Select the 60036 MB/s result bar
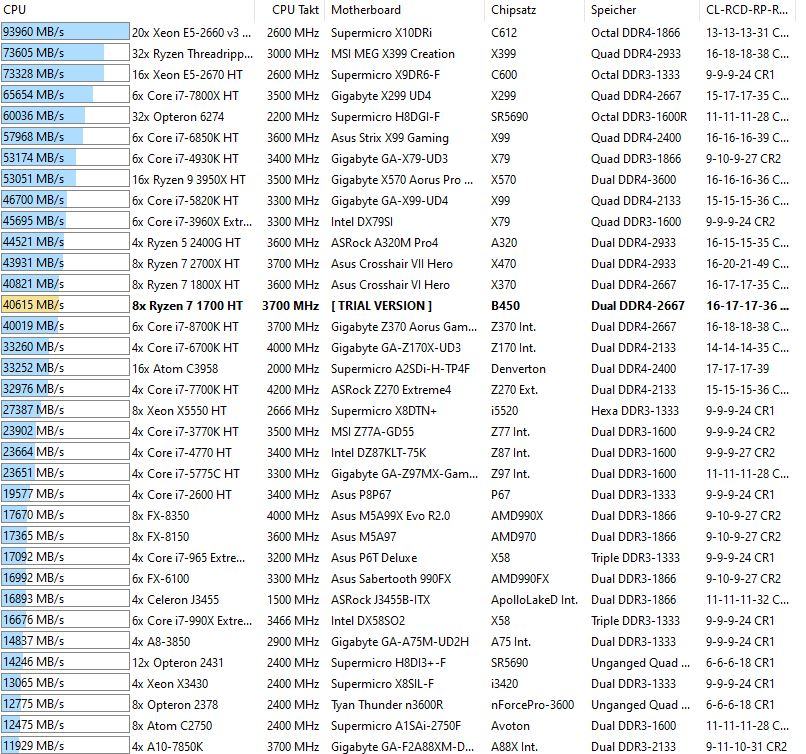 [x=65, y=116]
